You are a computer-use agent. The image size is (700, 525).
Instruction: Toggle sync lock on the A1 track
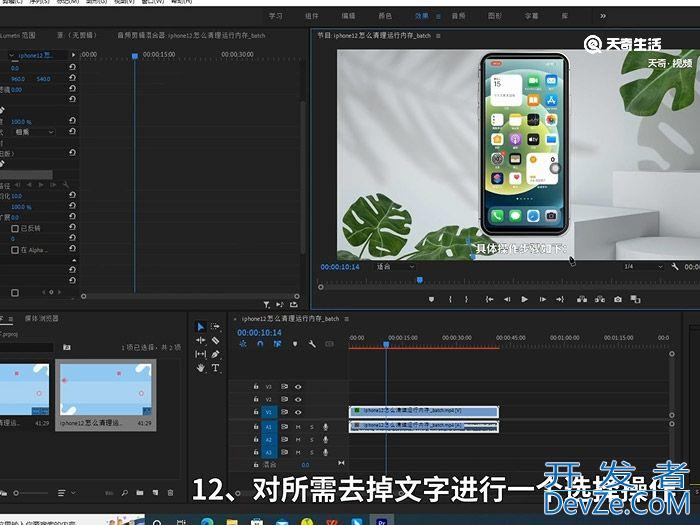point(284,427)
